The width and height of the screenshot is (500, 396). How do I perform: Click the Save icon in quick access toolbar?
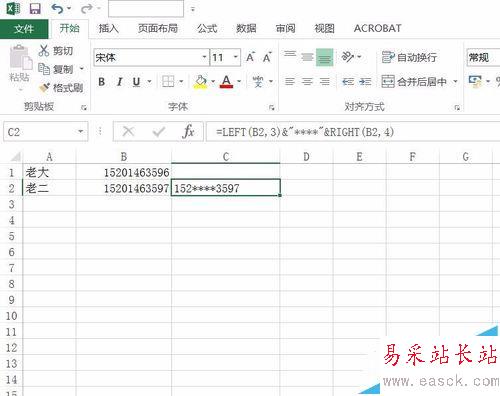(35, 8)
